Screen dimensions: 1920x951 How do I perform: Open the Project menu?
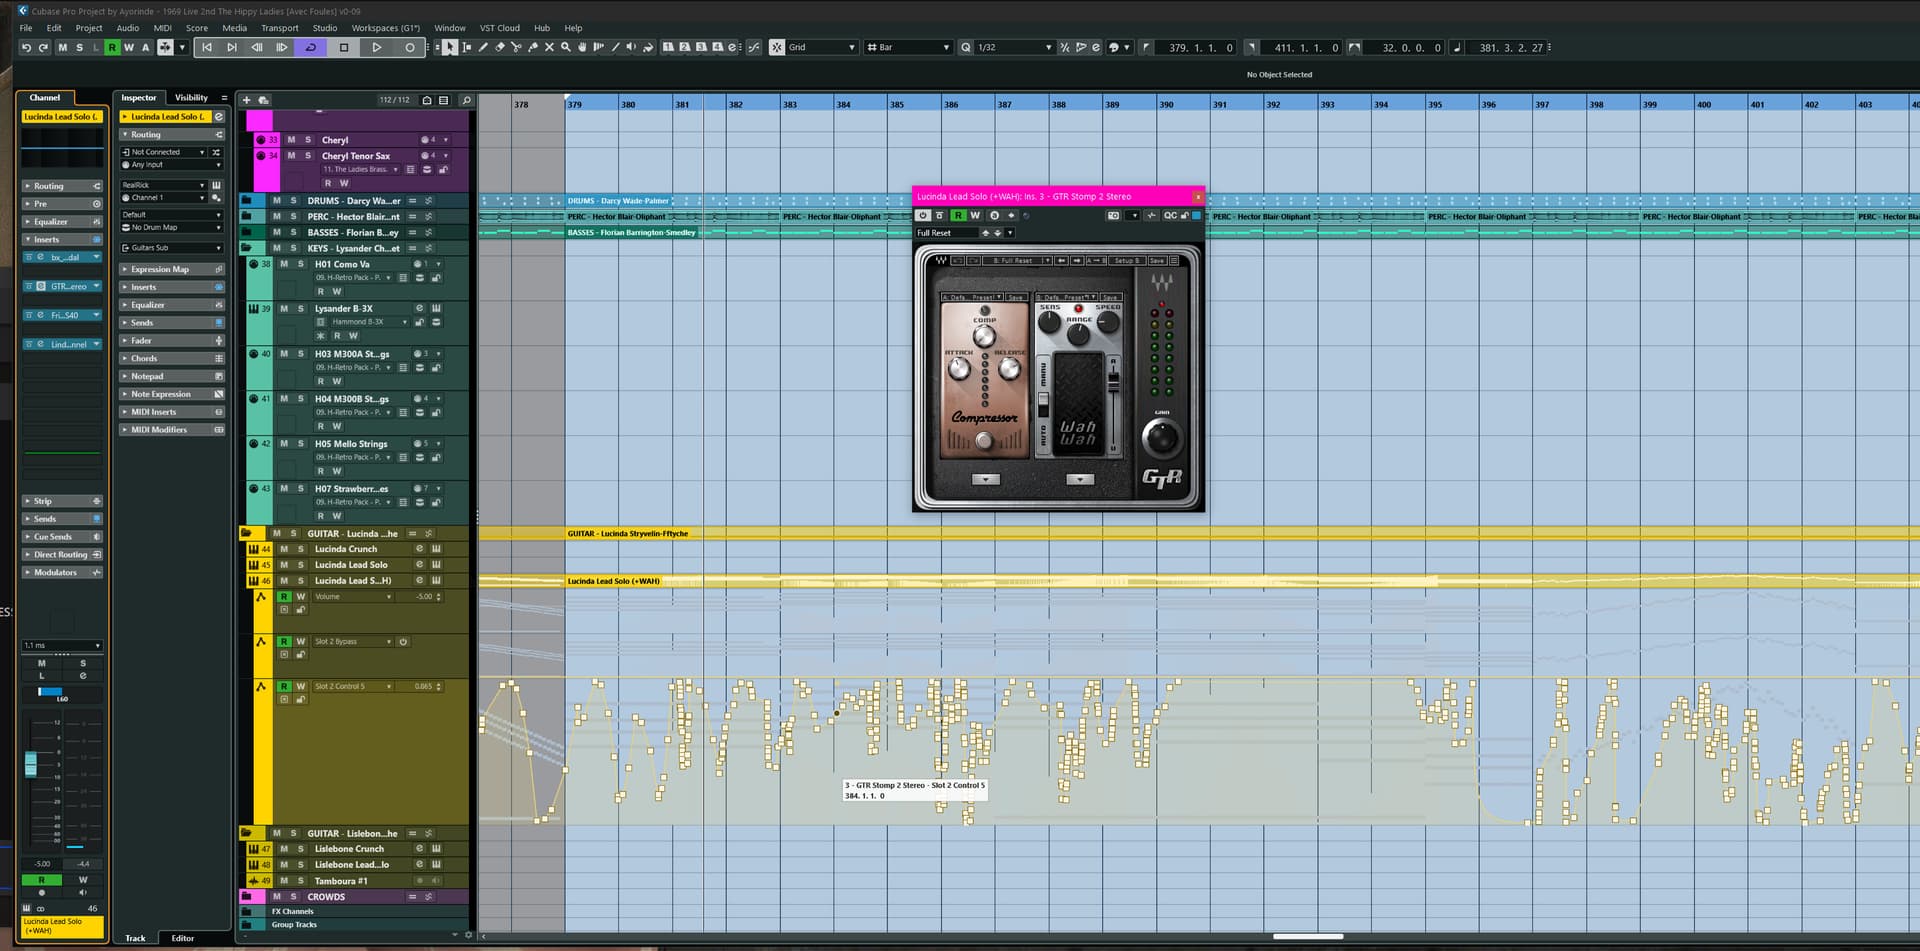coord(89,28)
